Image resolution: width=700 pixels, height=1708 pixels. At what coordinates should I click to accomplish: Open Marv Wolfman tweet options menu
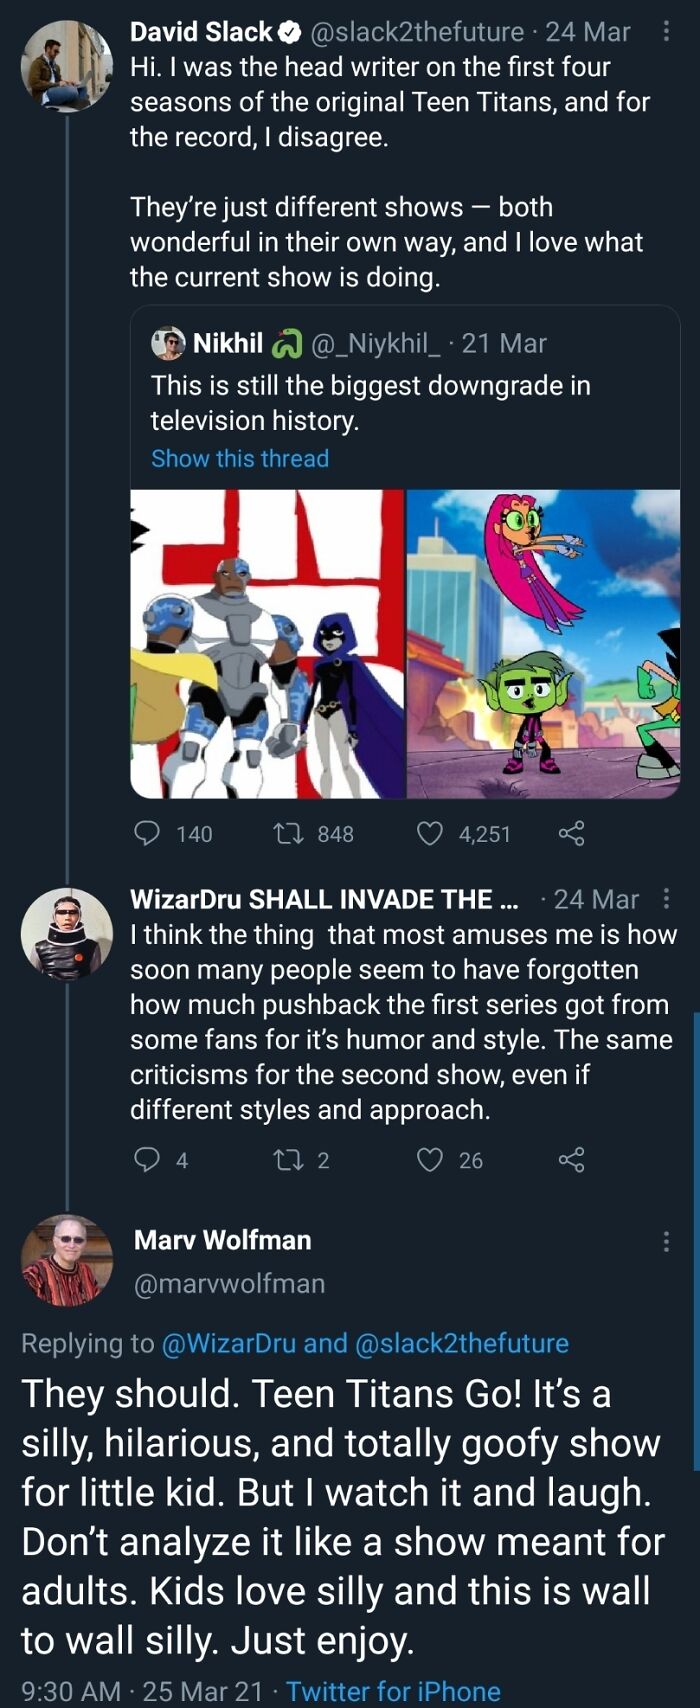click(x=666, y=1241)
